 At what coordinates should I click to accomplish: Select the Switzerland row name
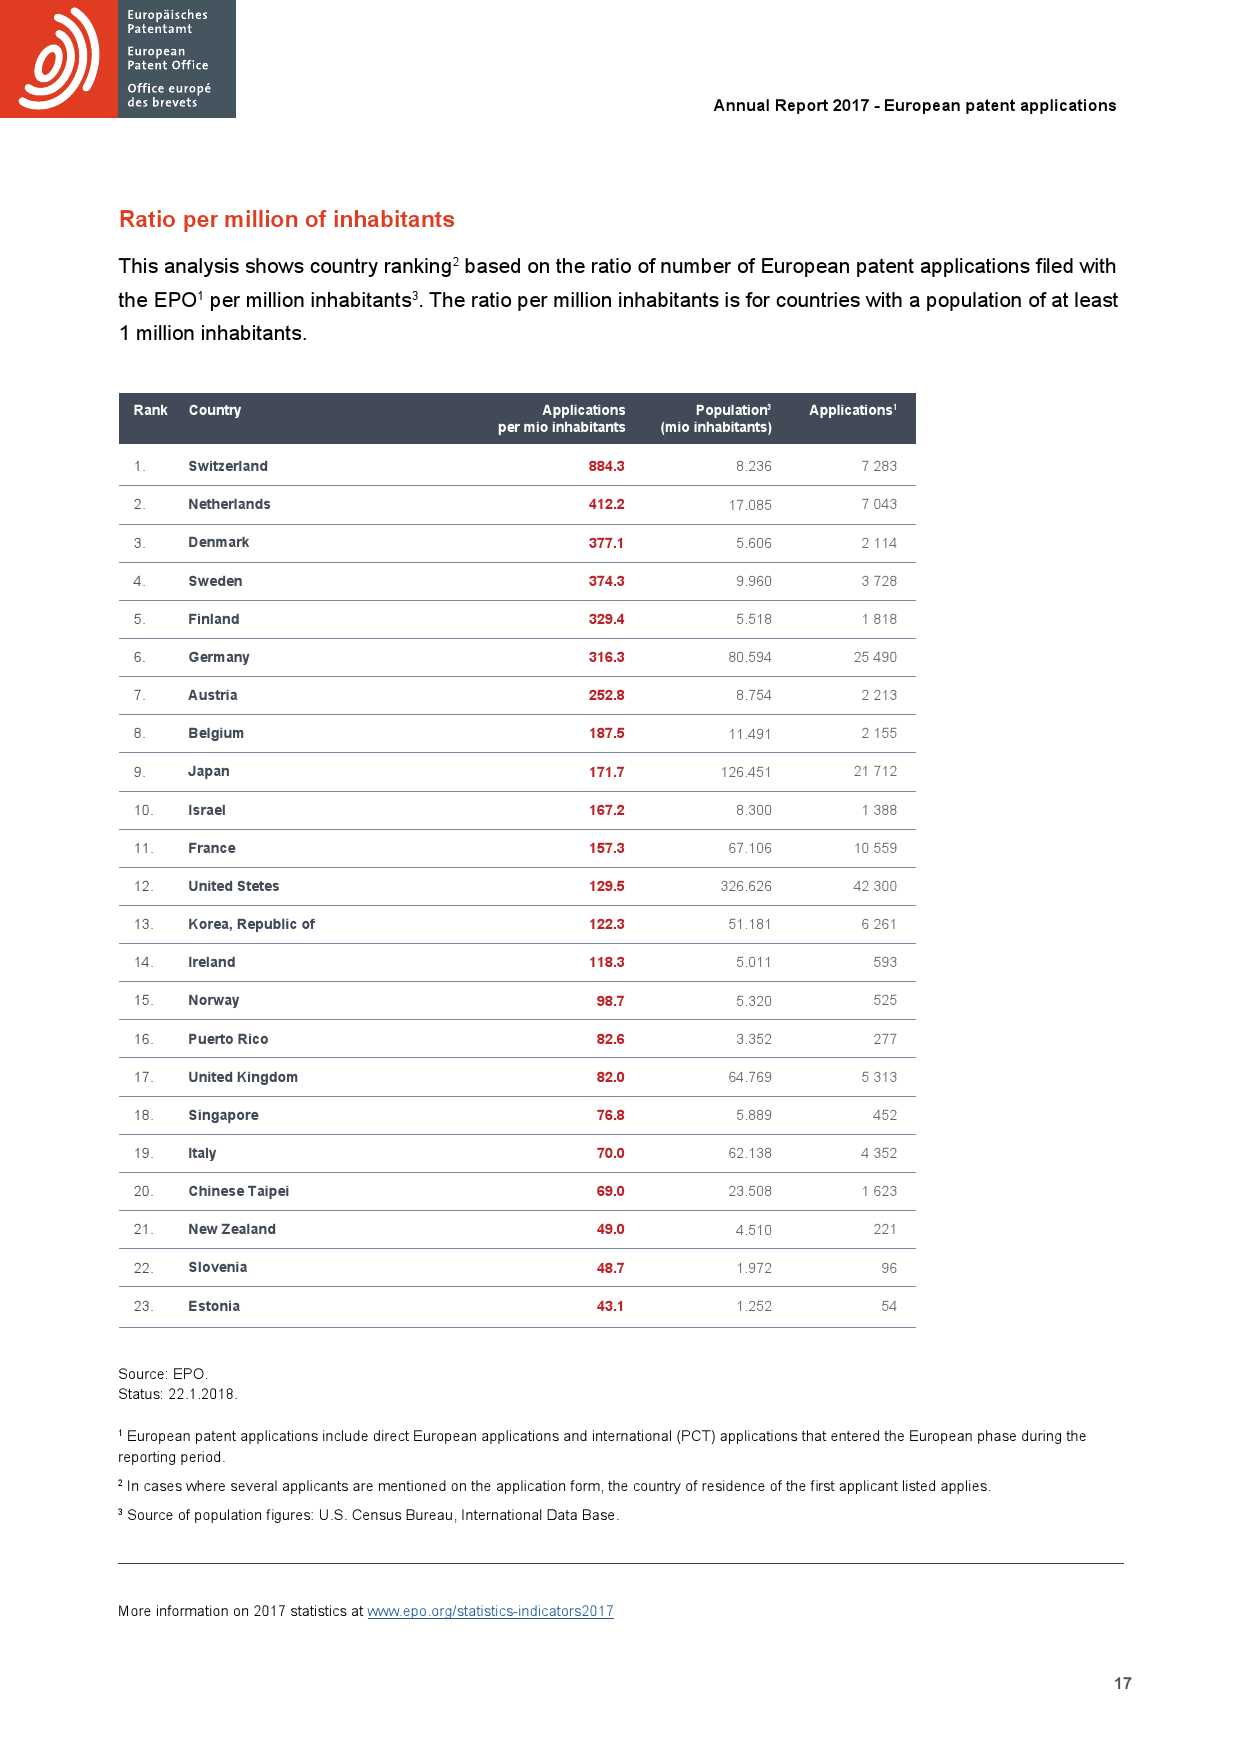coord(228,466)
